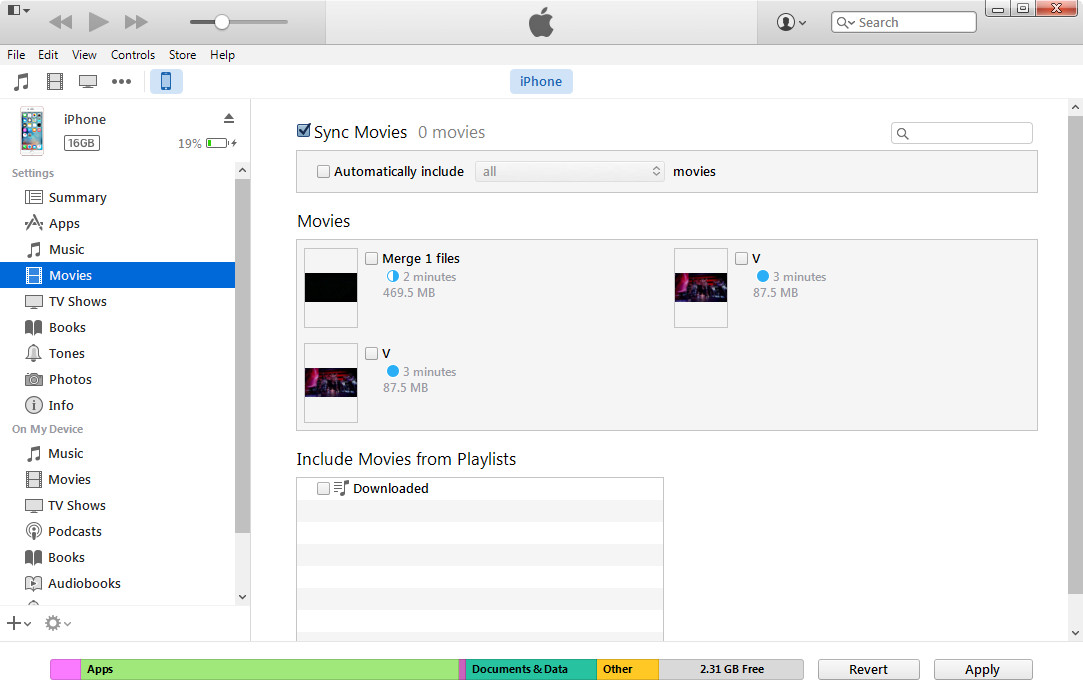Click the iPhone device thumbnail image
Viewport: 1083px width, 697px height.
point(32,131)
